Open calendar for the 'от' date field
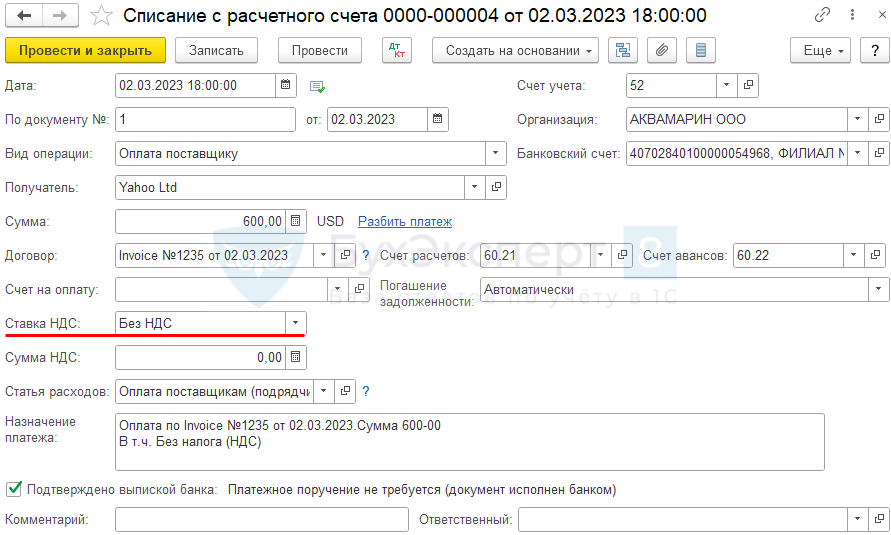891x535 pixels. pyautogui.click(x=438, y=119)
